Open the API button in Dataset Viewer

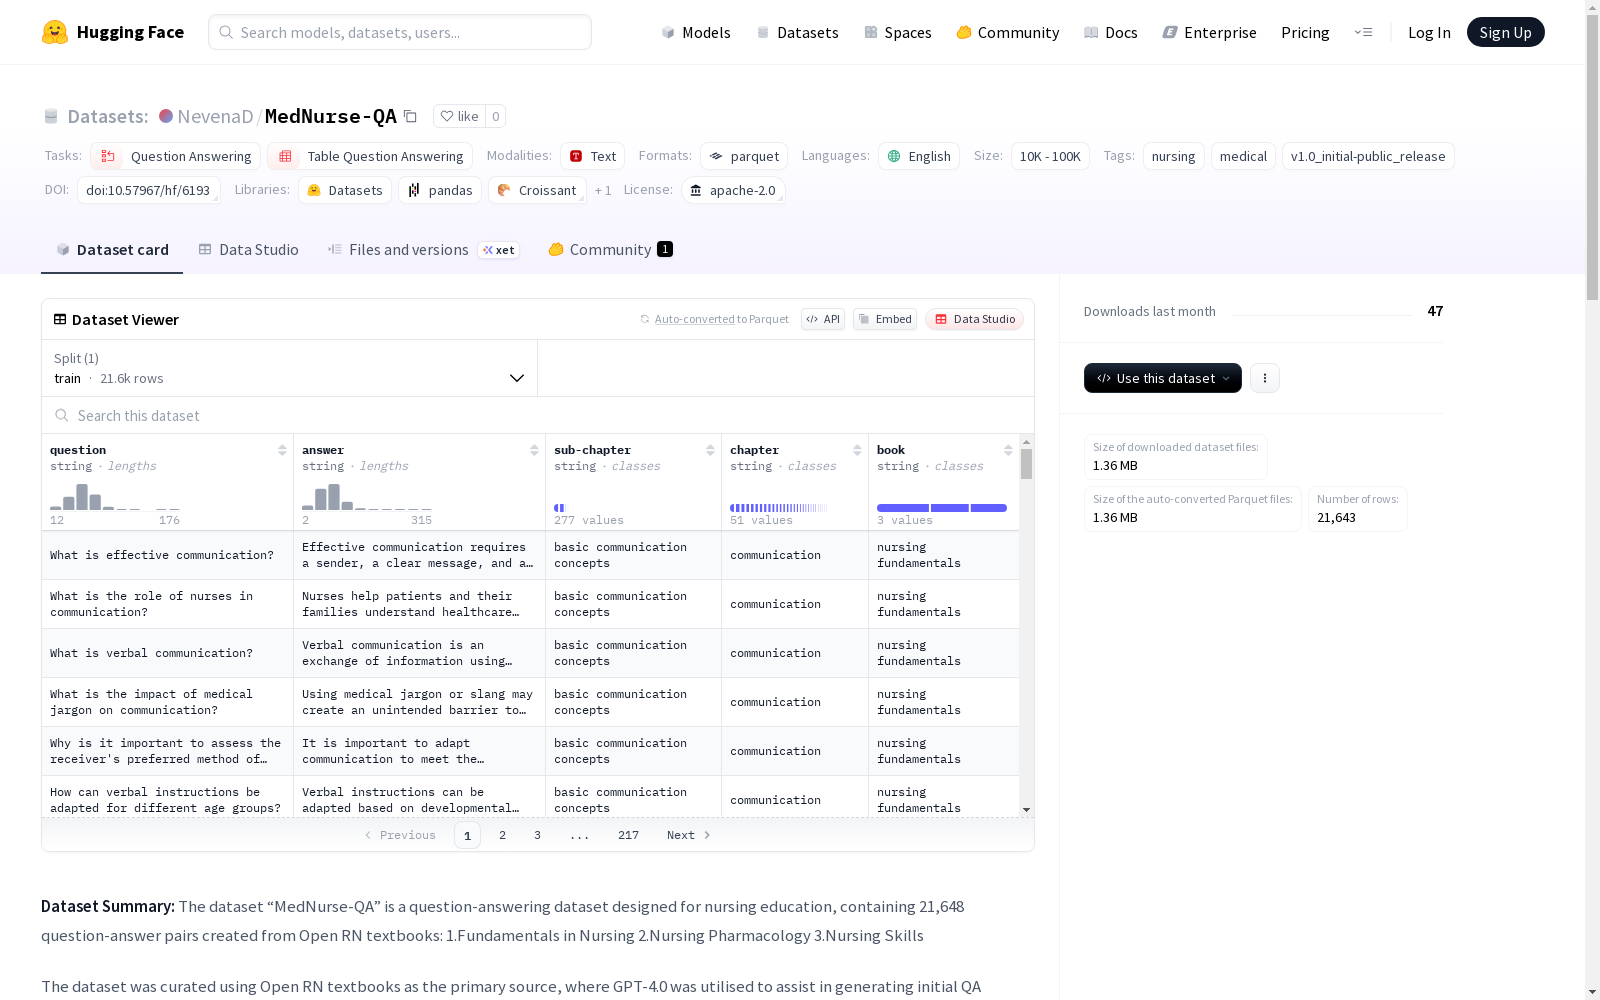click(x=823, y=319)
